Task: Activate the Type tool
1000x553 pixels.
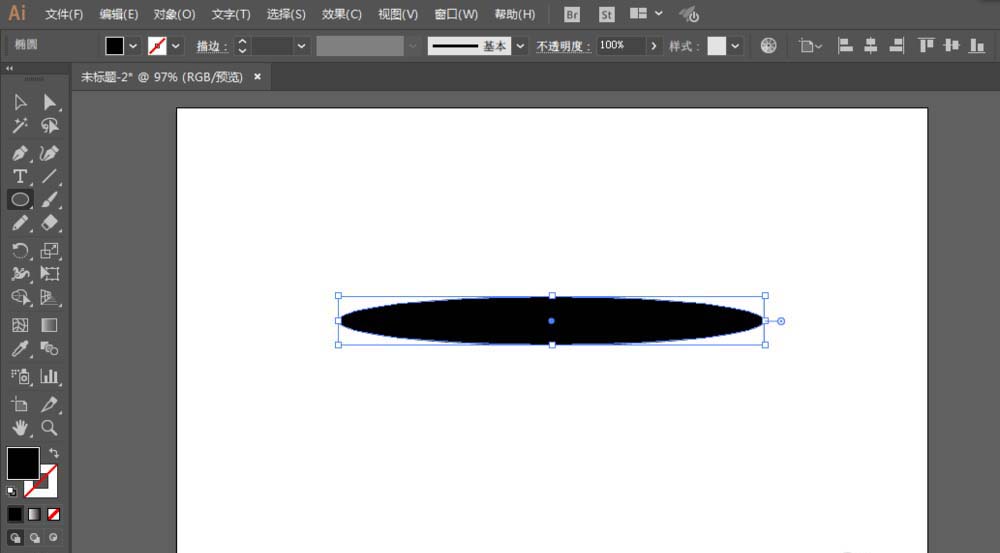Action: point(20,176)
